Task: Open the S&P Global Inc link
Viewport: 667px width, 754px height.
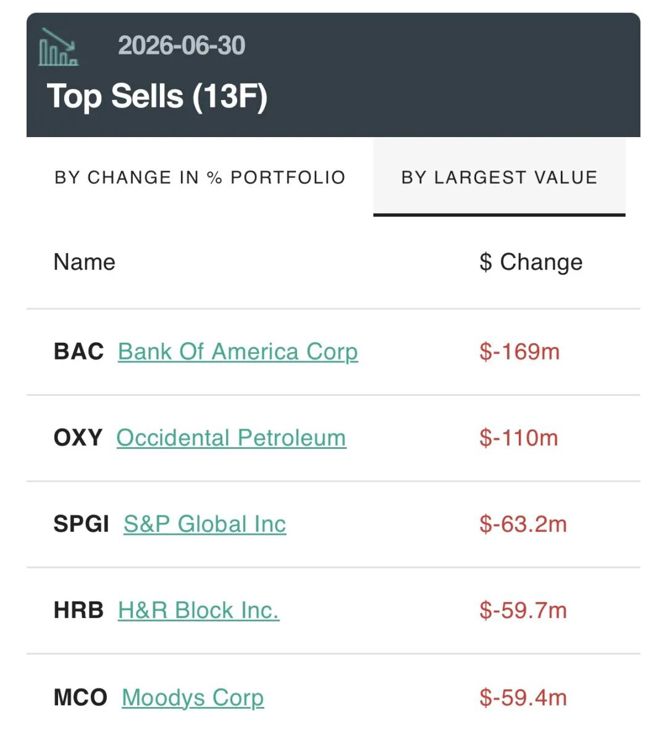Action: [x=204, y=524]
